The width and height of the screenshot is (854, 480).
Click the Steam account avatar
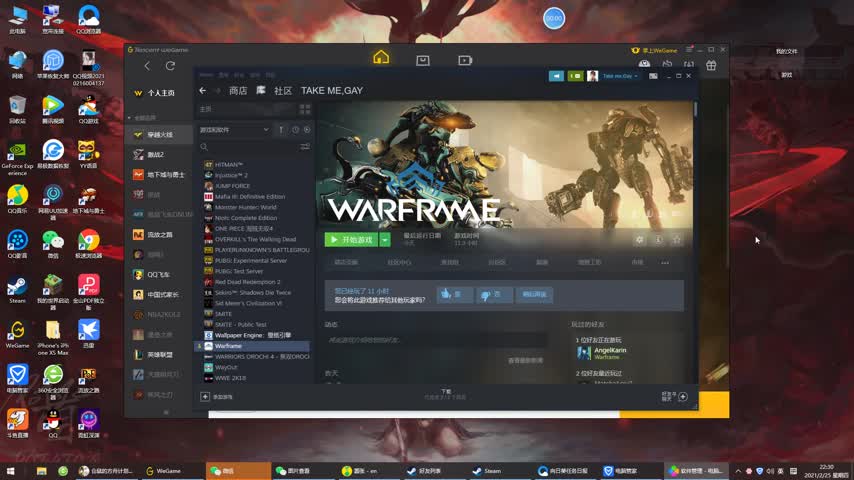593,76
